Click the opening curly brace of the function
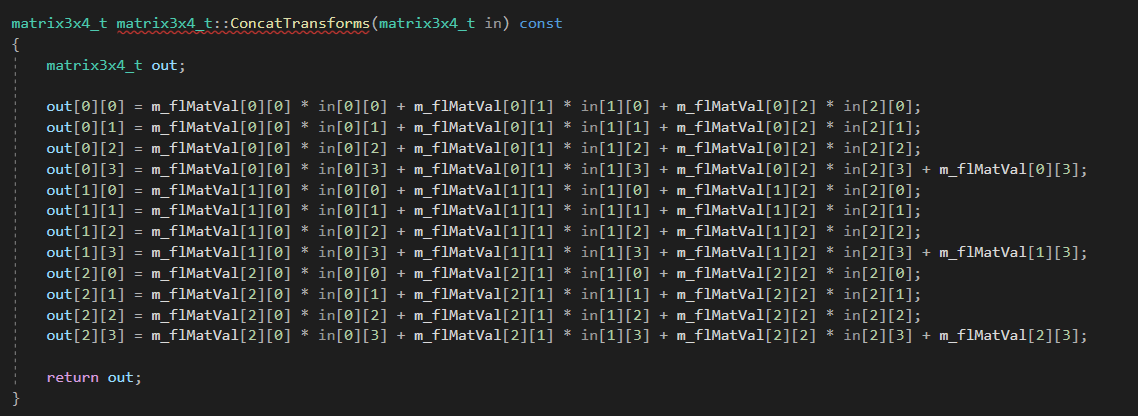 click(x=16, y=44)
